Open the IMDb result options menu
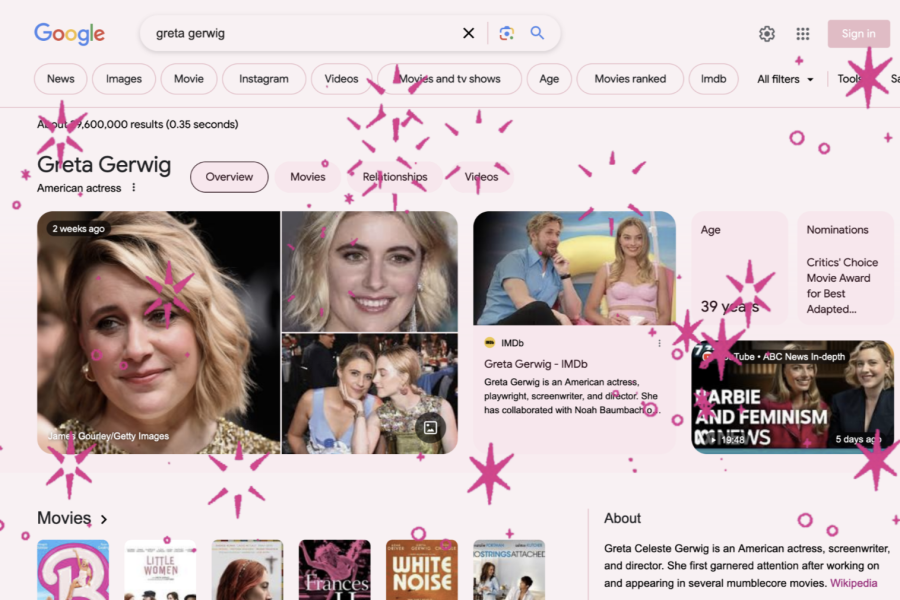The width and height of the screenshot is (900, 600). pos(659,343)
